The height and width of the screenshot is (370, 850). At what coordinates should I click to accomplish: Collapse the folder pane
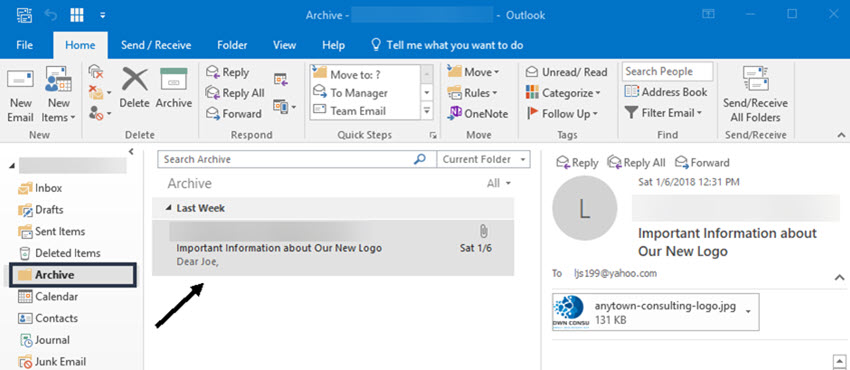click(x=131, y=152)
